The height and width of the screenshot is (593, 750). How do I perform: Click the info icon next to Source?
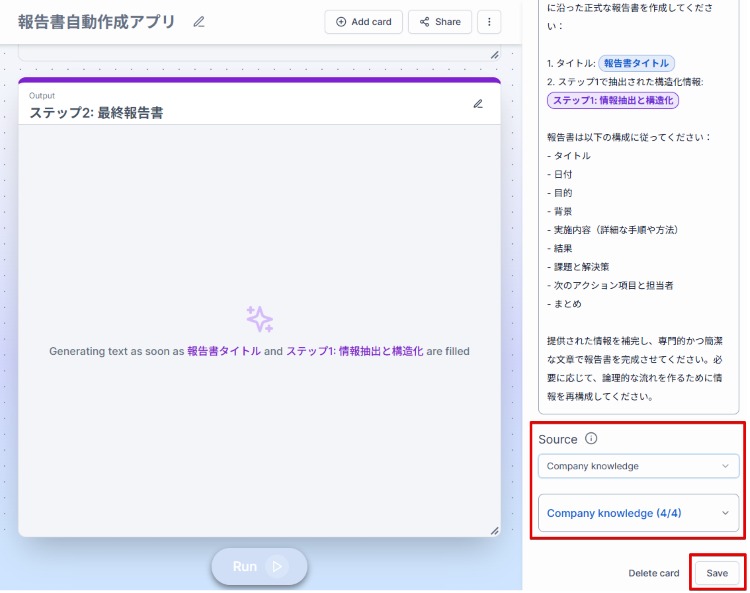591,439
